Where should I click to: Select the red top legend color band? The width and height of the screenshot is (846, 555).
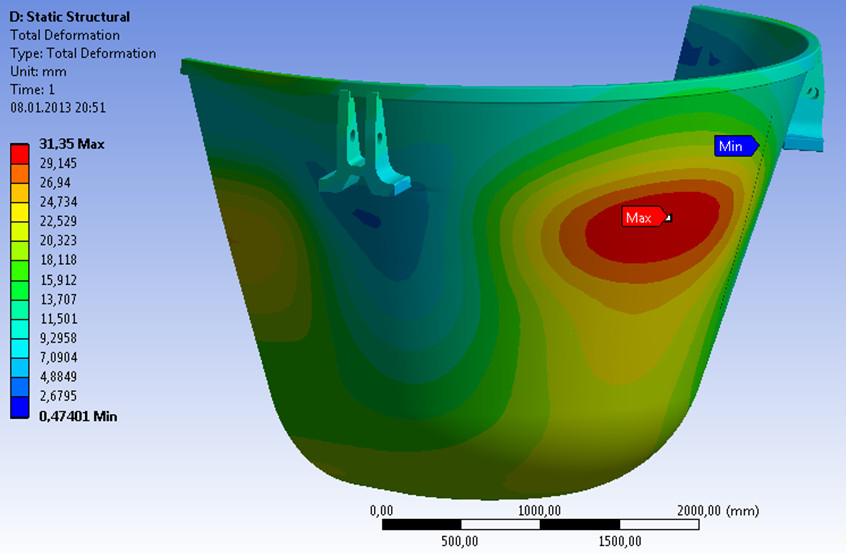(19, 153)
